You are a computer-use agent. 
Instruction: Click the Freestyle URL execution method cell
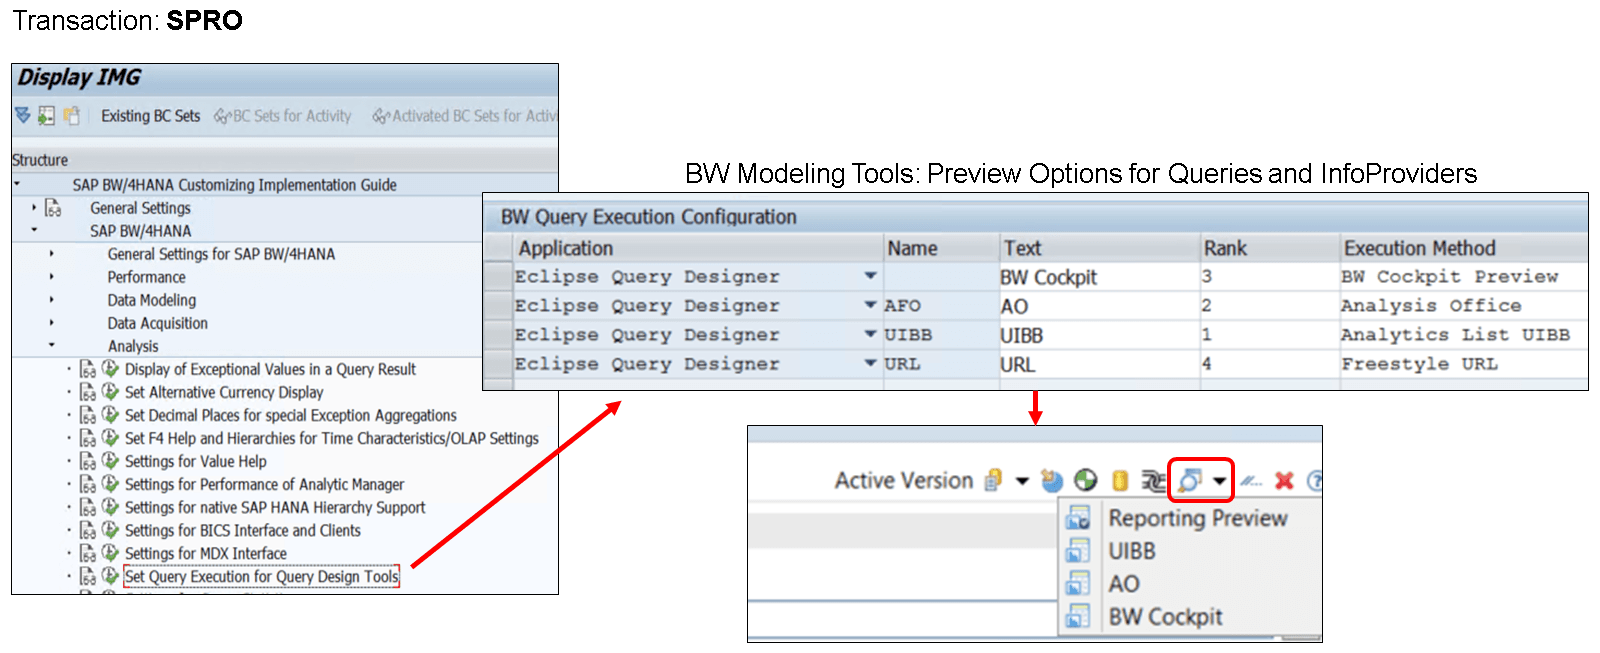click(x=1462, y=364)
